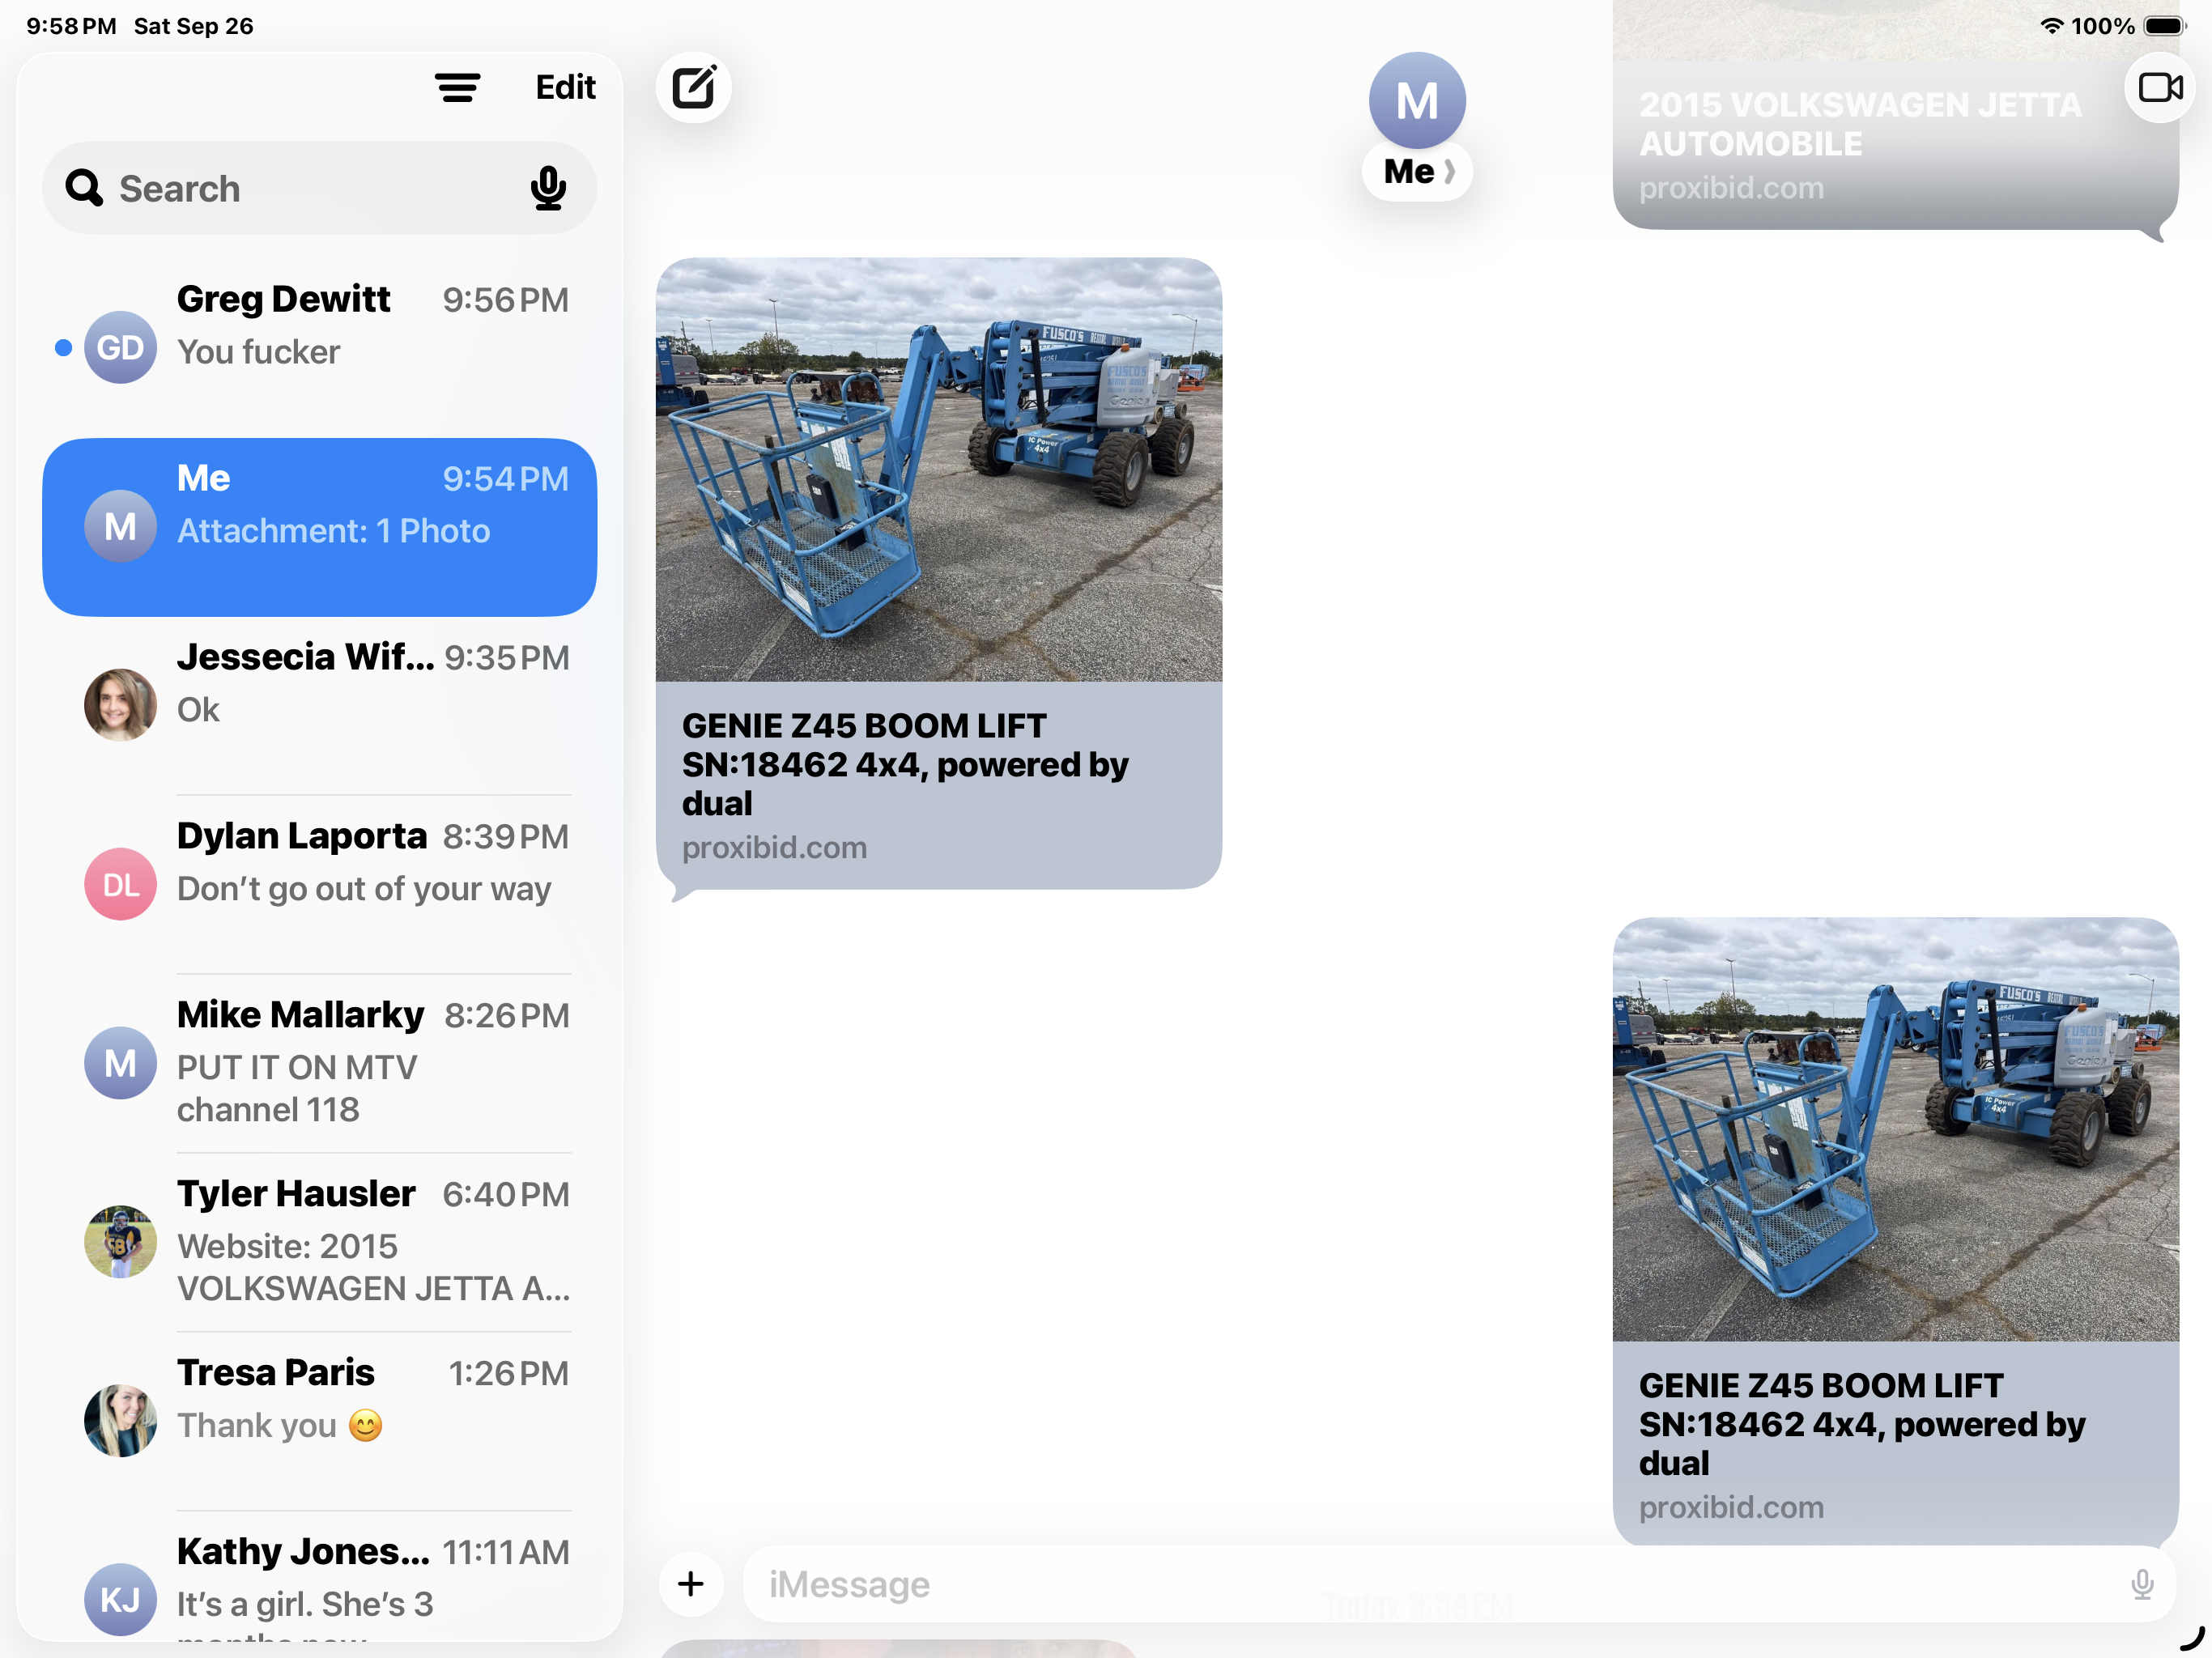Tap the 9:58 PM clock in status bar
This screenshot has width=2212, height=1658.
pos(71,26)
